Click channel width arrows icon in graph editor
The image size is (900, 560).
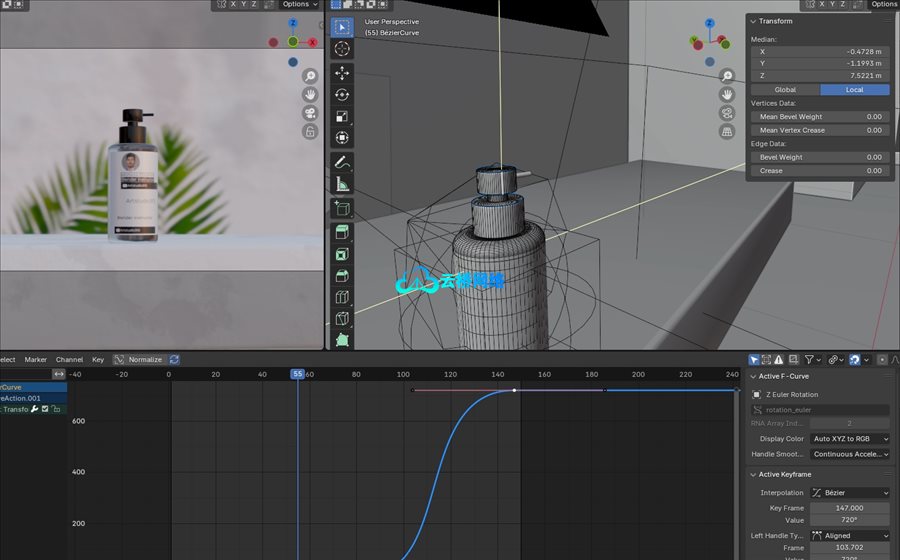pos(59,374)
